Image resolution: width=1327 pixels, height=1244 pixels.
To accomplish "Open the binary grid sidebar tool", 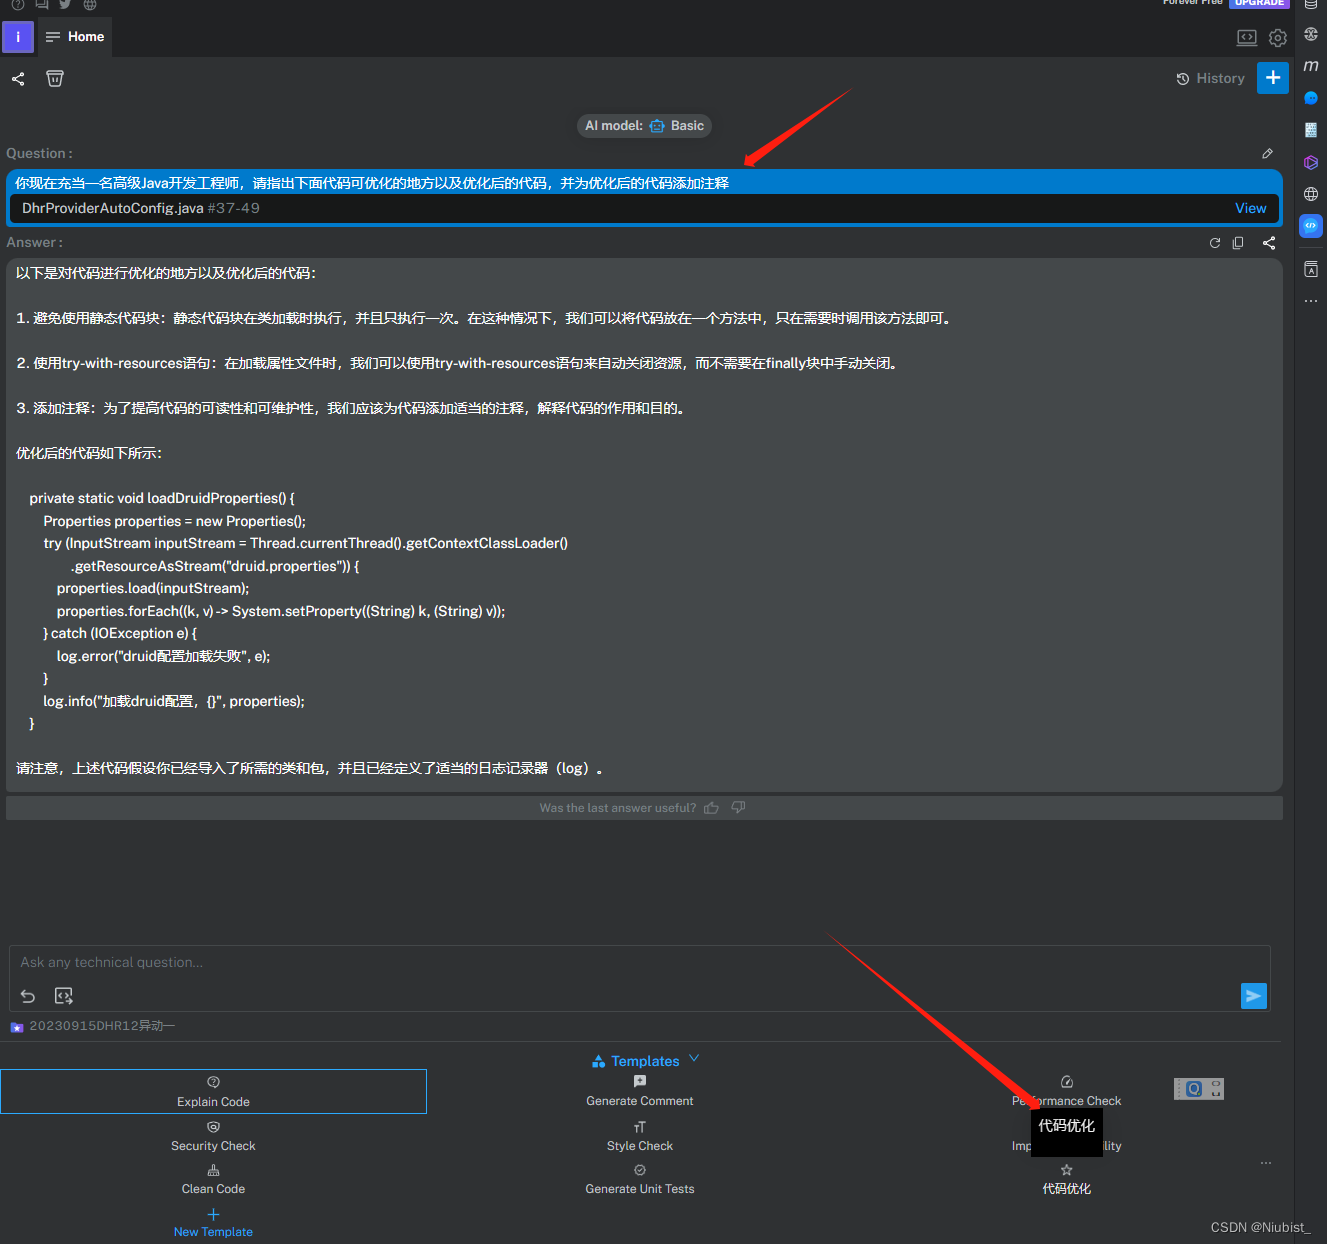I will [1311, 130].
